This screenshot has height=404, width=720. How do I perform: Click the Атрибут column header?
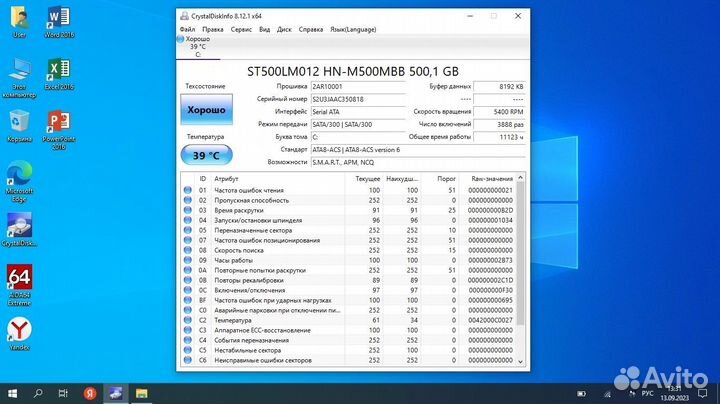(x=277, y=179)
